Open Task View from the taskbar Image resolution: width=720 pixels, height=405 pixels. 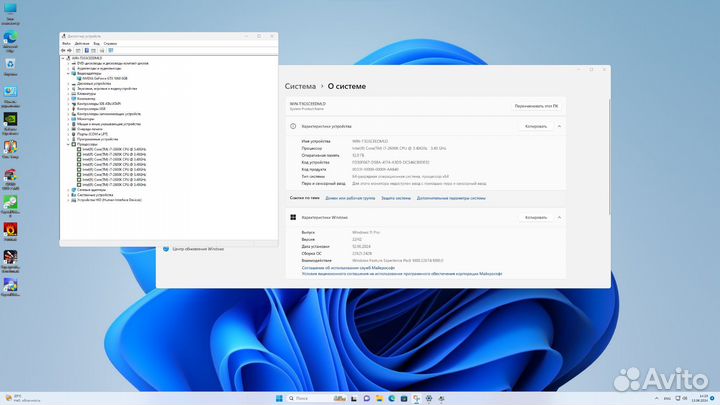click(354, 398)
